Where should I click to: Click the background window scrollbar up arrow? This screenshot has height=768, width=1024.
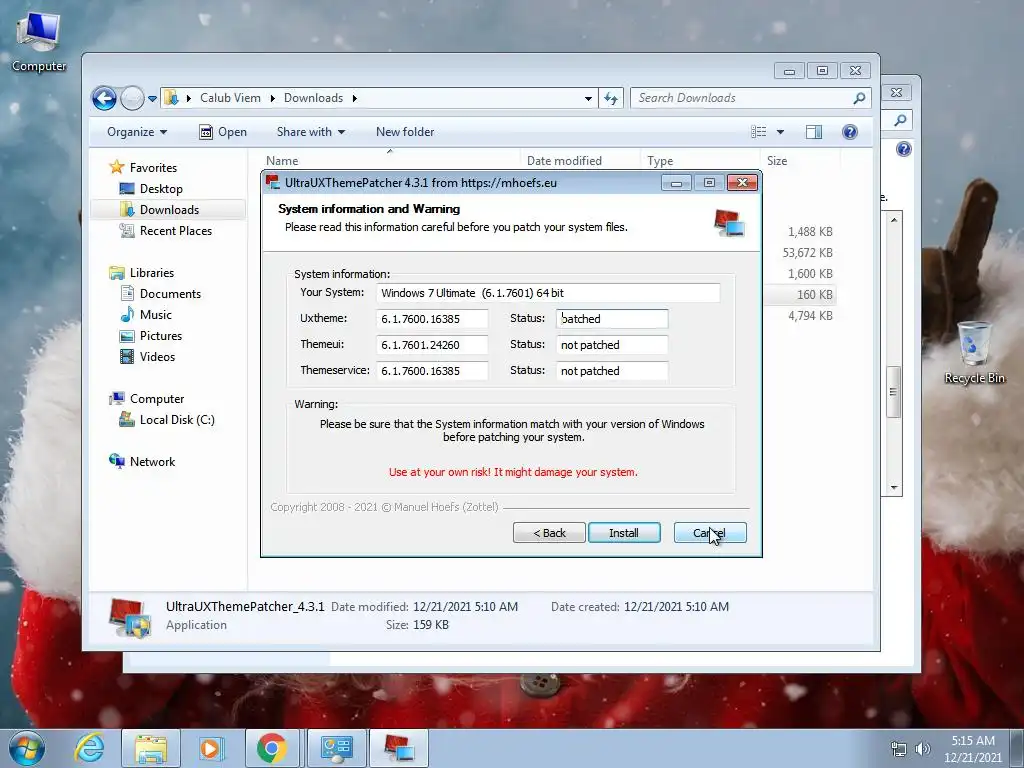[894, 220]
